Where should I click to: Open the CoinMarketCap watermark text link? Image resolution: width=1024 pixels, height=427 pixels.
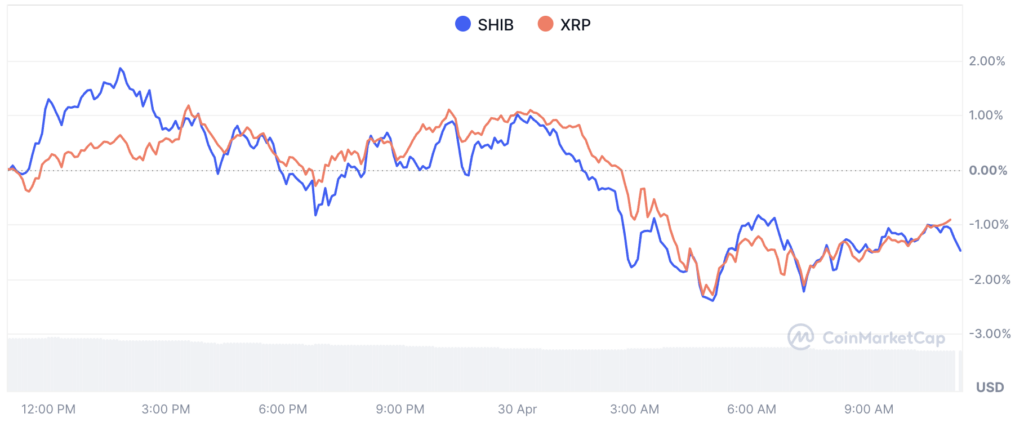pos(883,338)
